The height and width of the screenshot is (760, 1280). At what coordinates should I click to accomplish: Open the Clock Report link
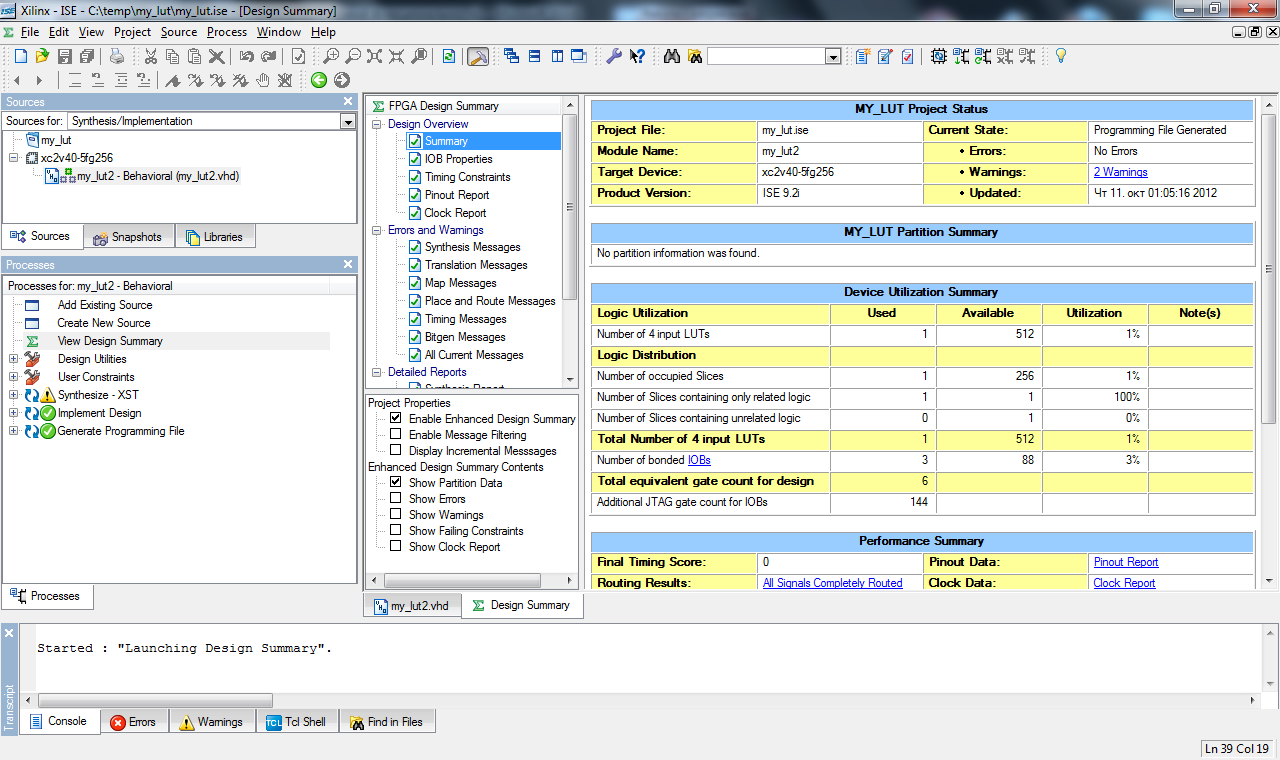pyautogui.click(x=1124, y=583)
